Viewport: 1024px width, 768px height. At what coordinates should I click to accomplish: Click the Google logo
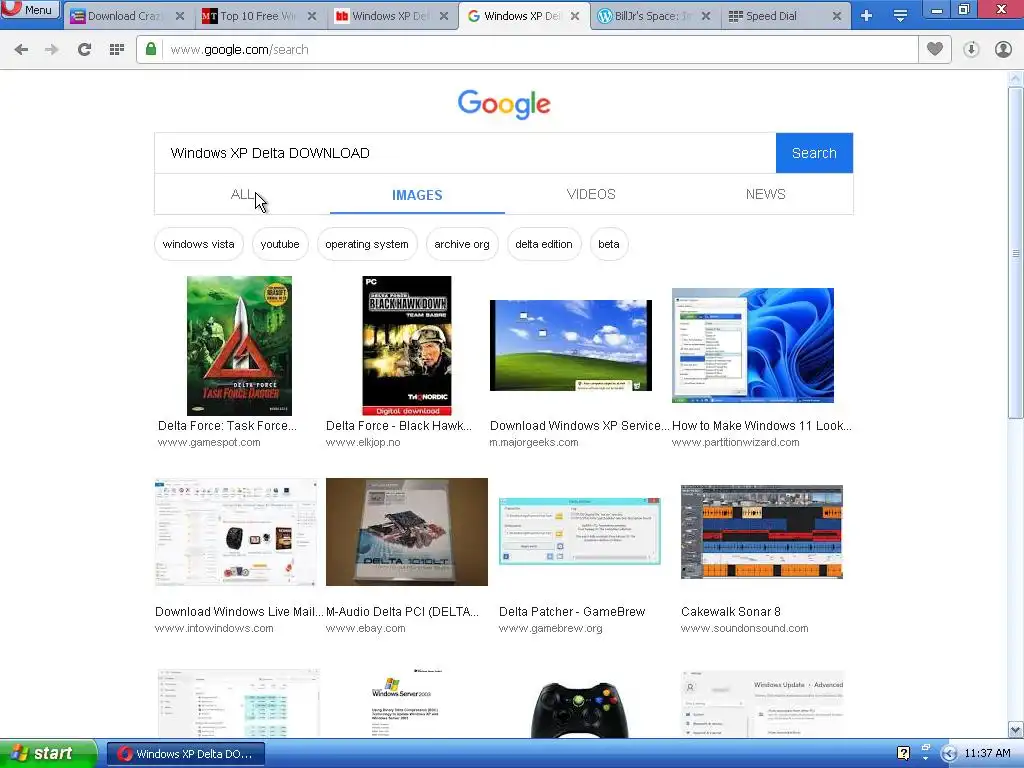tap(504, 104)
